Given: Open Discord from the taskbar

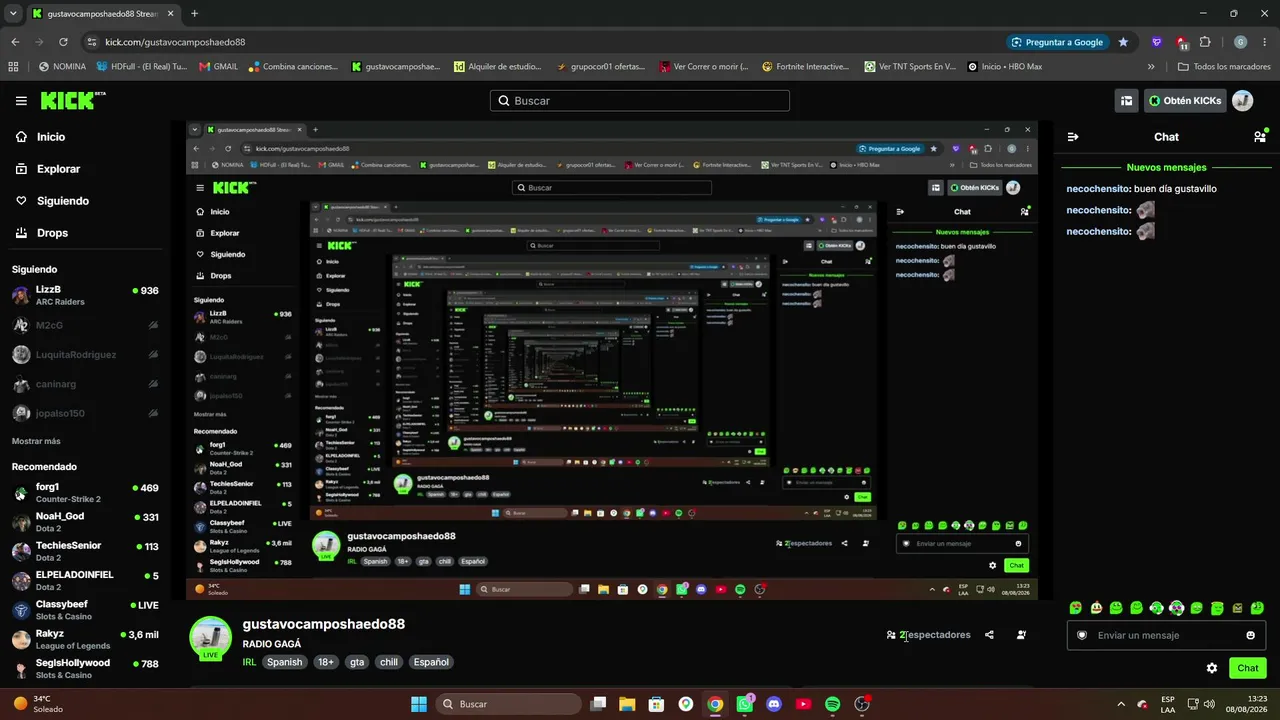Looking at the screenshot, I should pyautogui.click(x=773, y=704).
